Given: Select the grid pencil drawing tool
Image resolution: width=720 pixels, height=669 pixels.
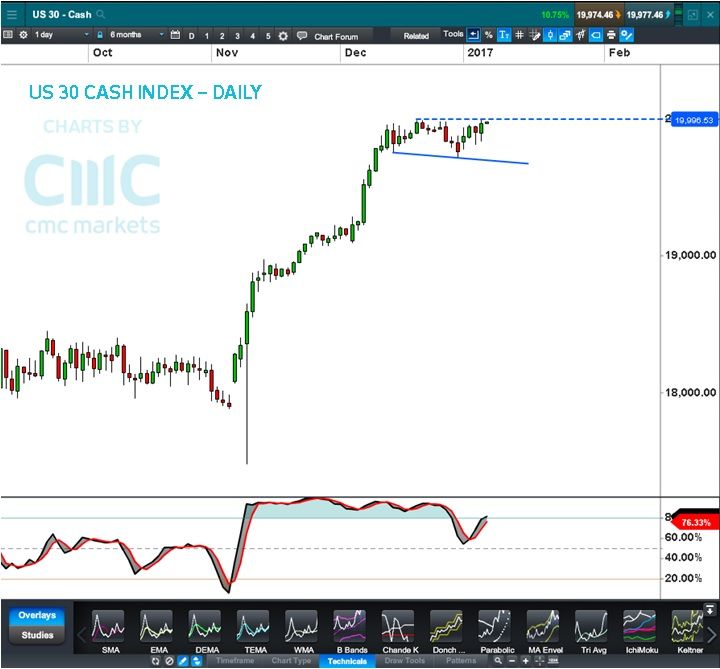Looking at the screenshot, I should pyautogui.click(x=534, y=34).
